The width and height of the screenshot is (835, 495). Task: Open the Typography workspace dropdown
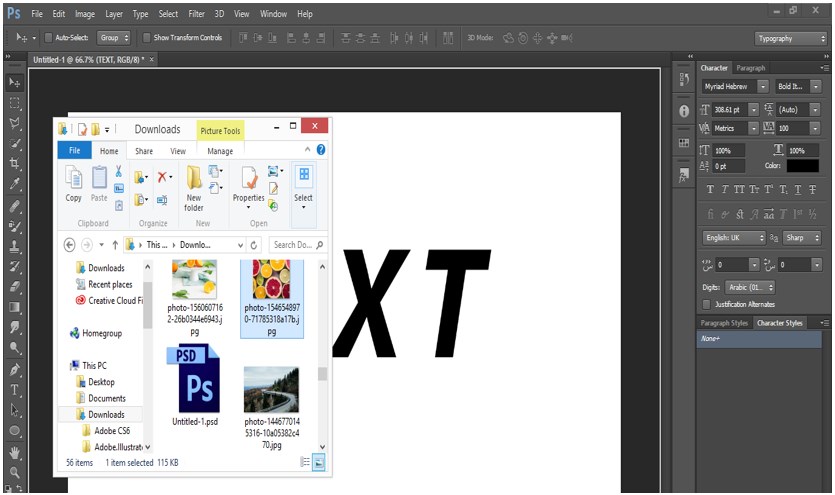click(790, 38)
